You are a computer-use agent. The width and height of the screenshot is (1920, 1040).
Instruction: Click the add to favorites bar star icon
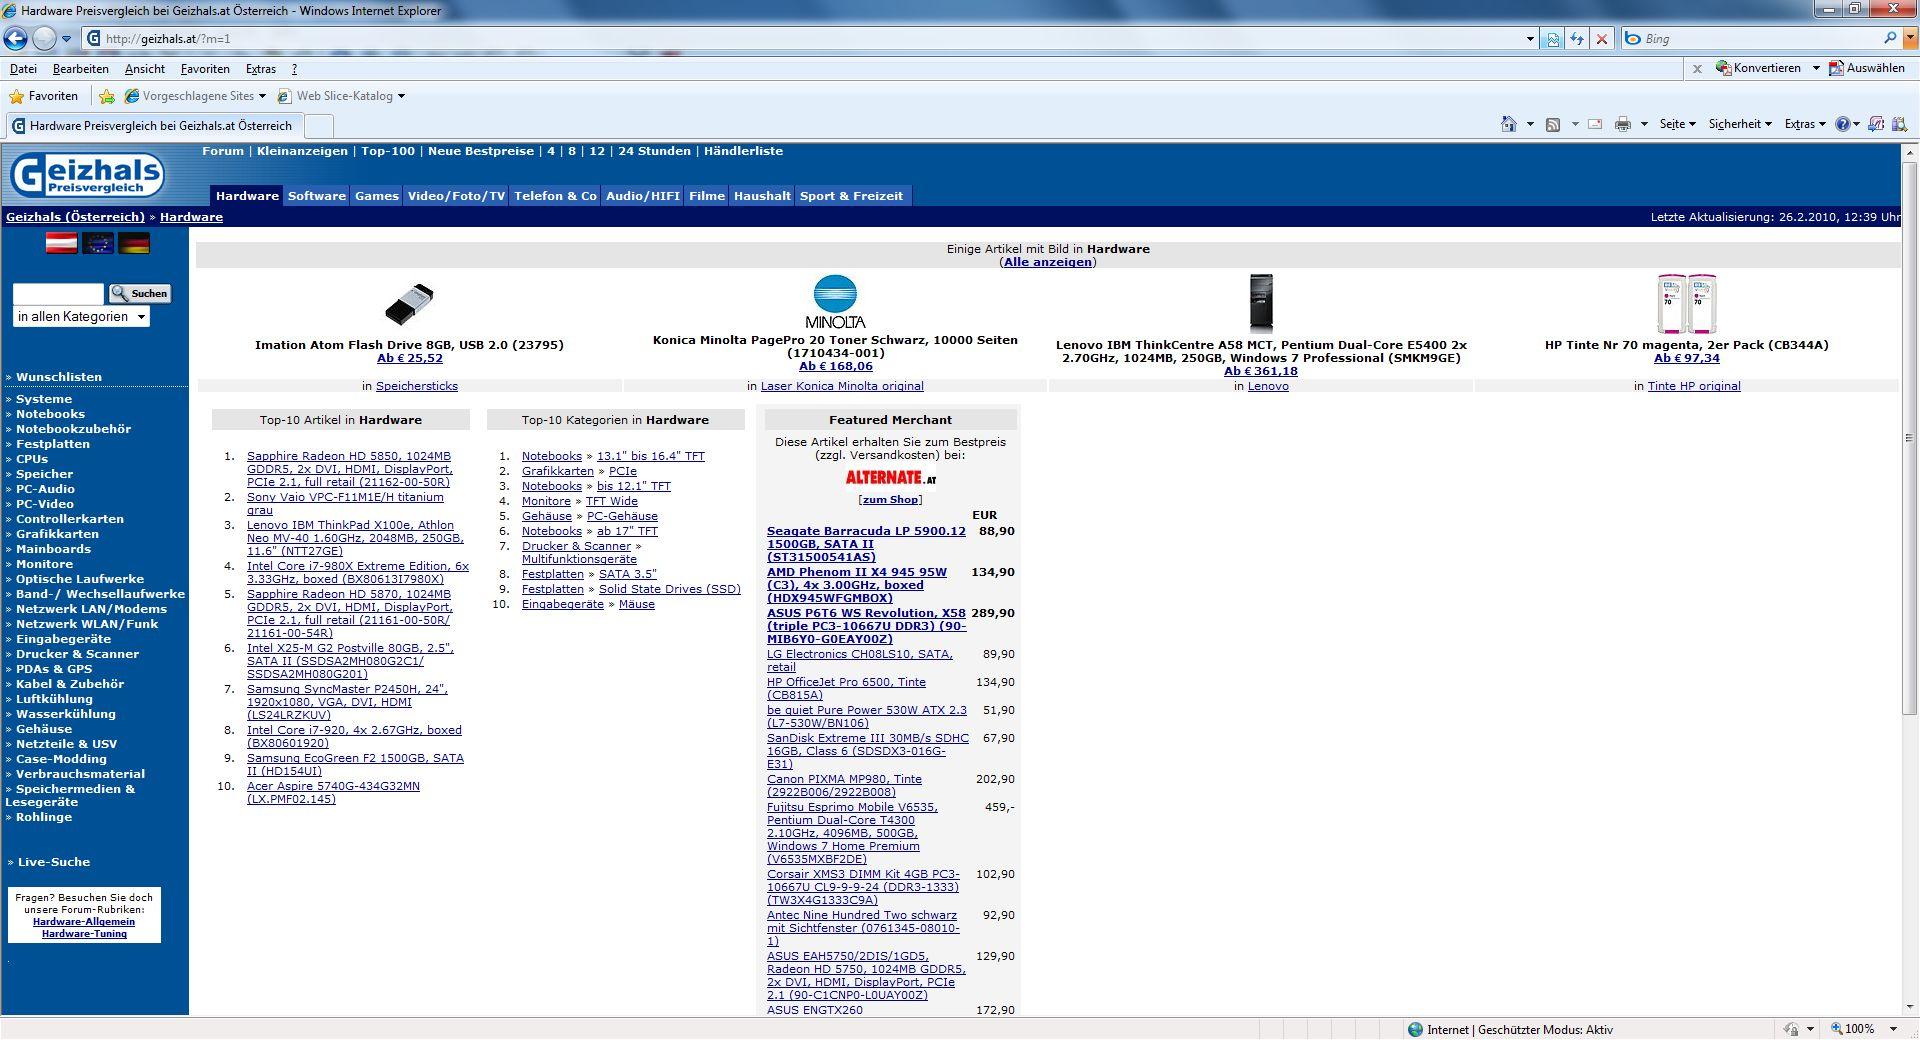click(x=106, y=96)
